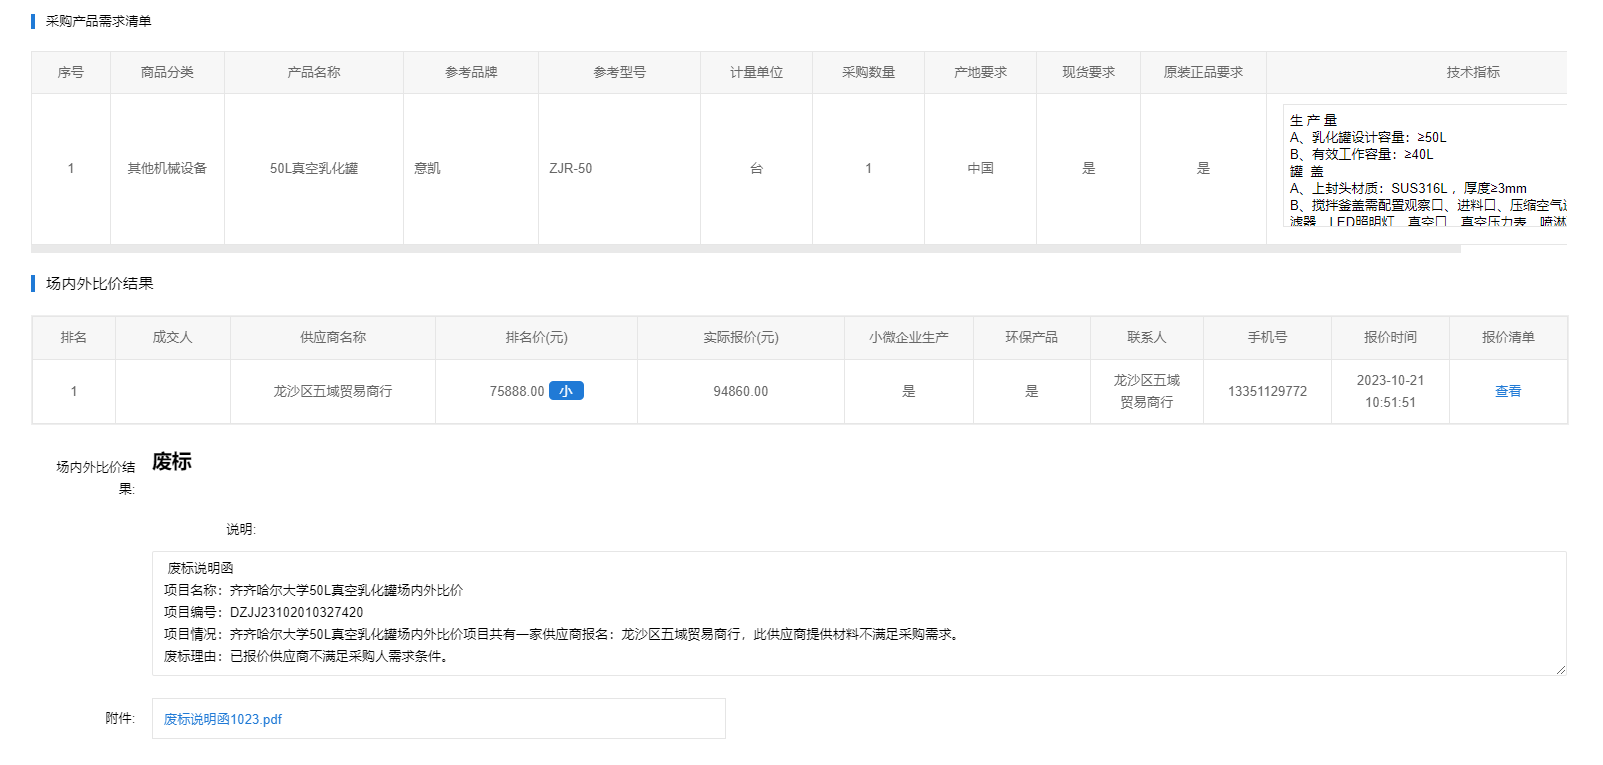Click the horizontal scrollbar under the product table

click(745, 249)
